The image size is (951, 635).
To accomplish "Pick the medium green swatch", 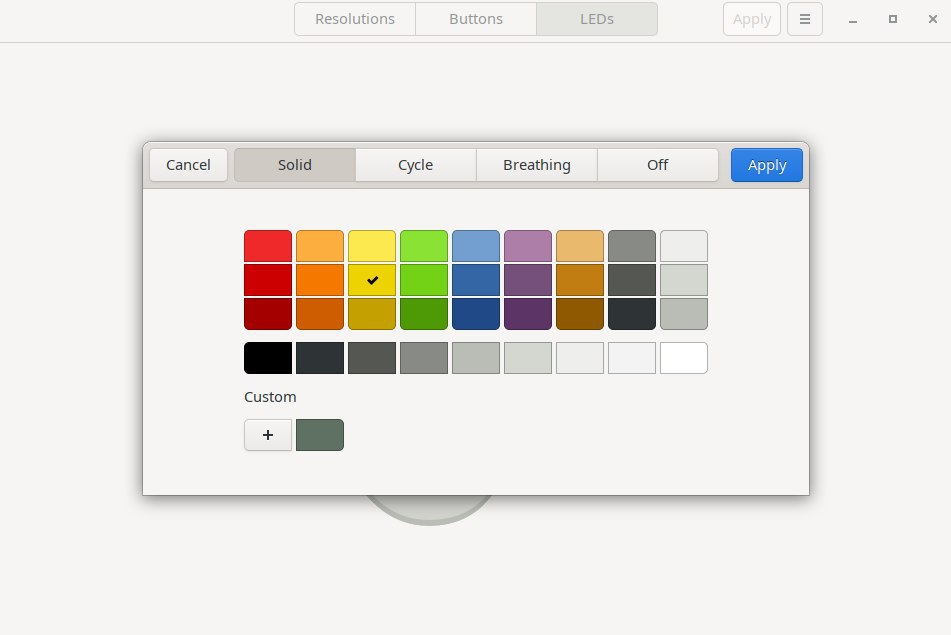I will [424, 280].
